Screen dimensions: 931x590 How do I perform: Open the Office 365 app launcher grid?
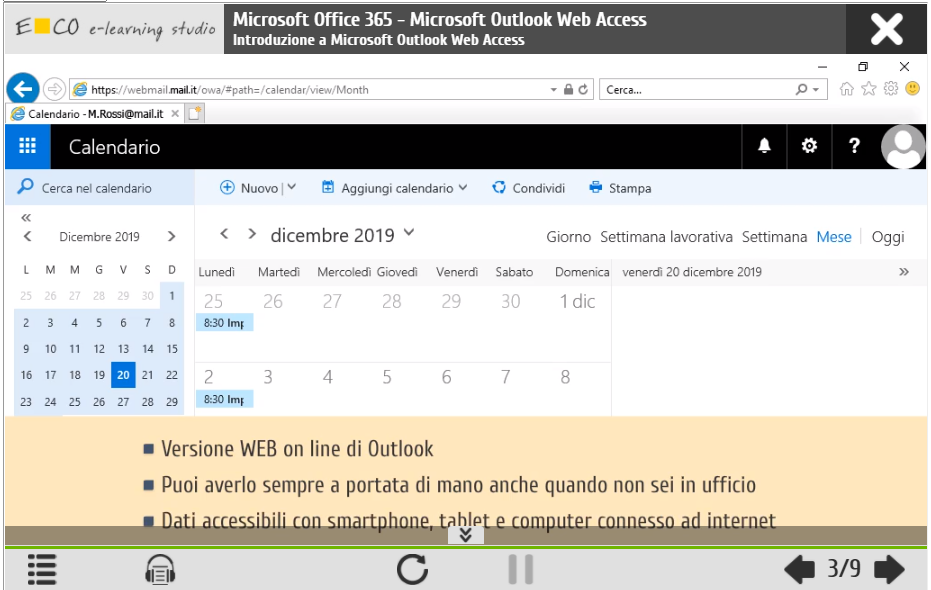(x=27, y=146)
